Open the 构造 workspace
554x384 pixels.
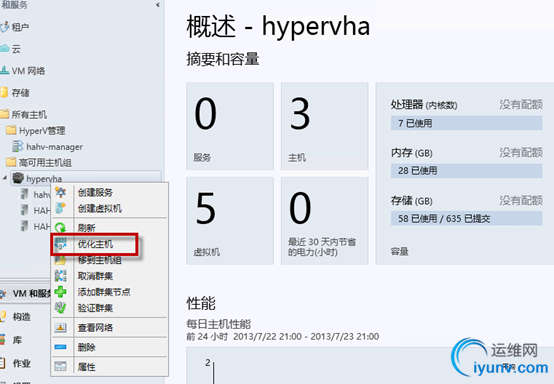point(22,317)
